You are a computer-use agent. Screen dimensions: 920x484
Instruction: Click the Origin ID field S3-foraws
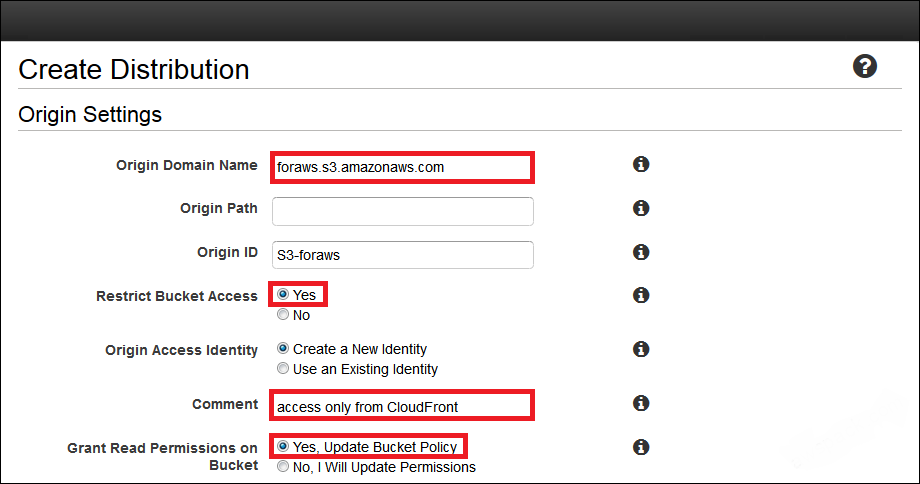point(402,255)
